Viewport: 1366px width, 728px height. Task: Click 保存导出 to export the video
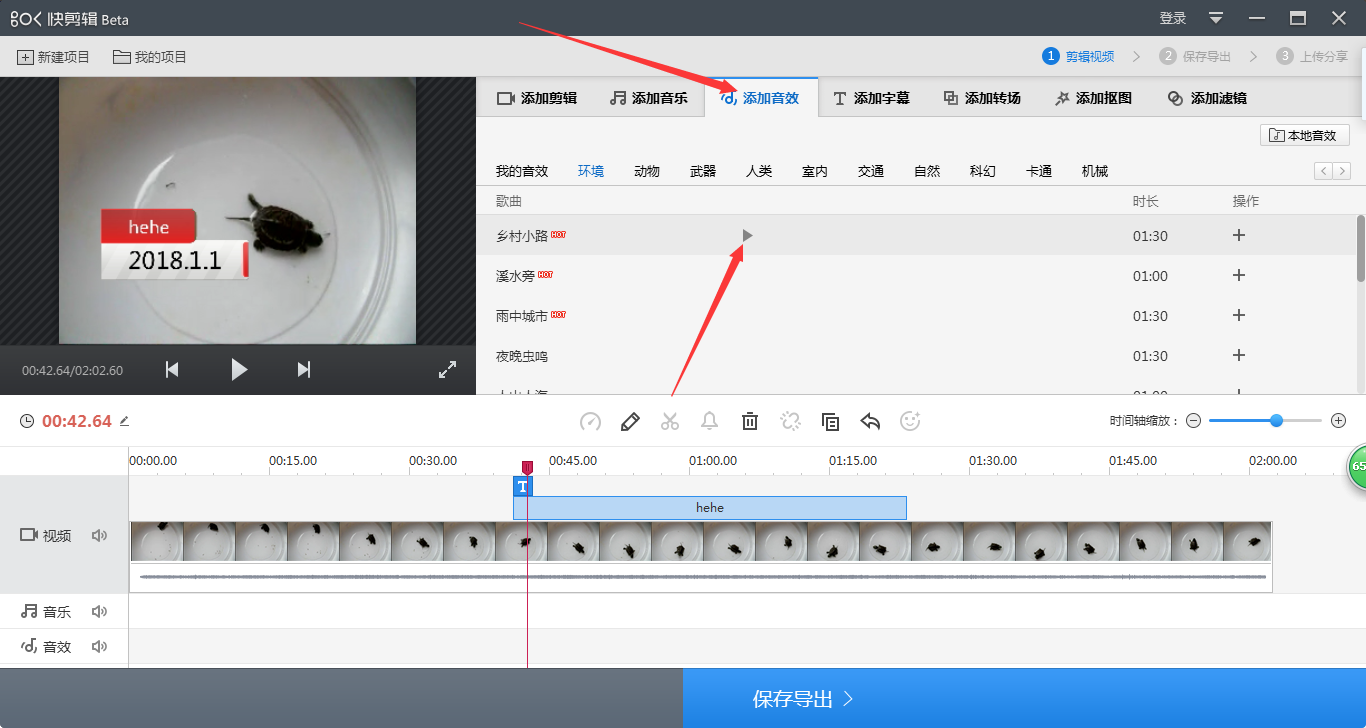(x=800, y=699)
